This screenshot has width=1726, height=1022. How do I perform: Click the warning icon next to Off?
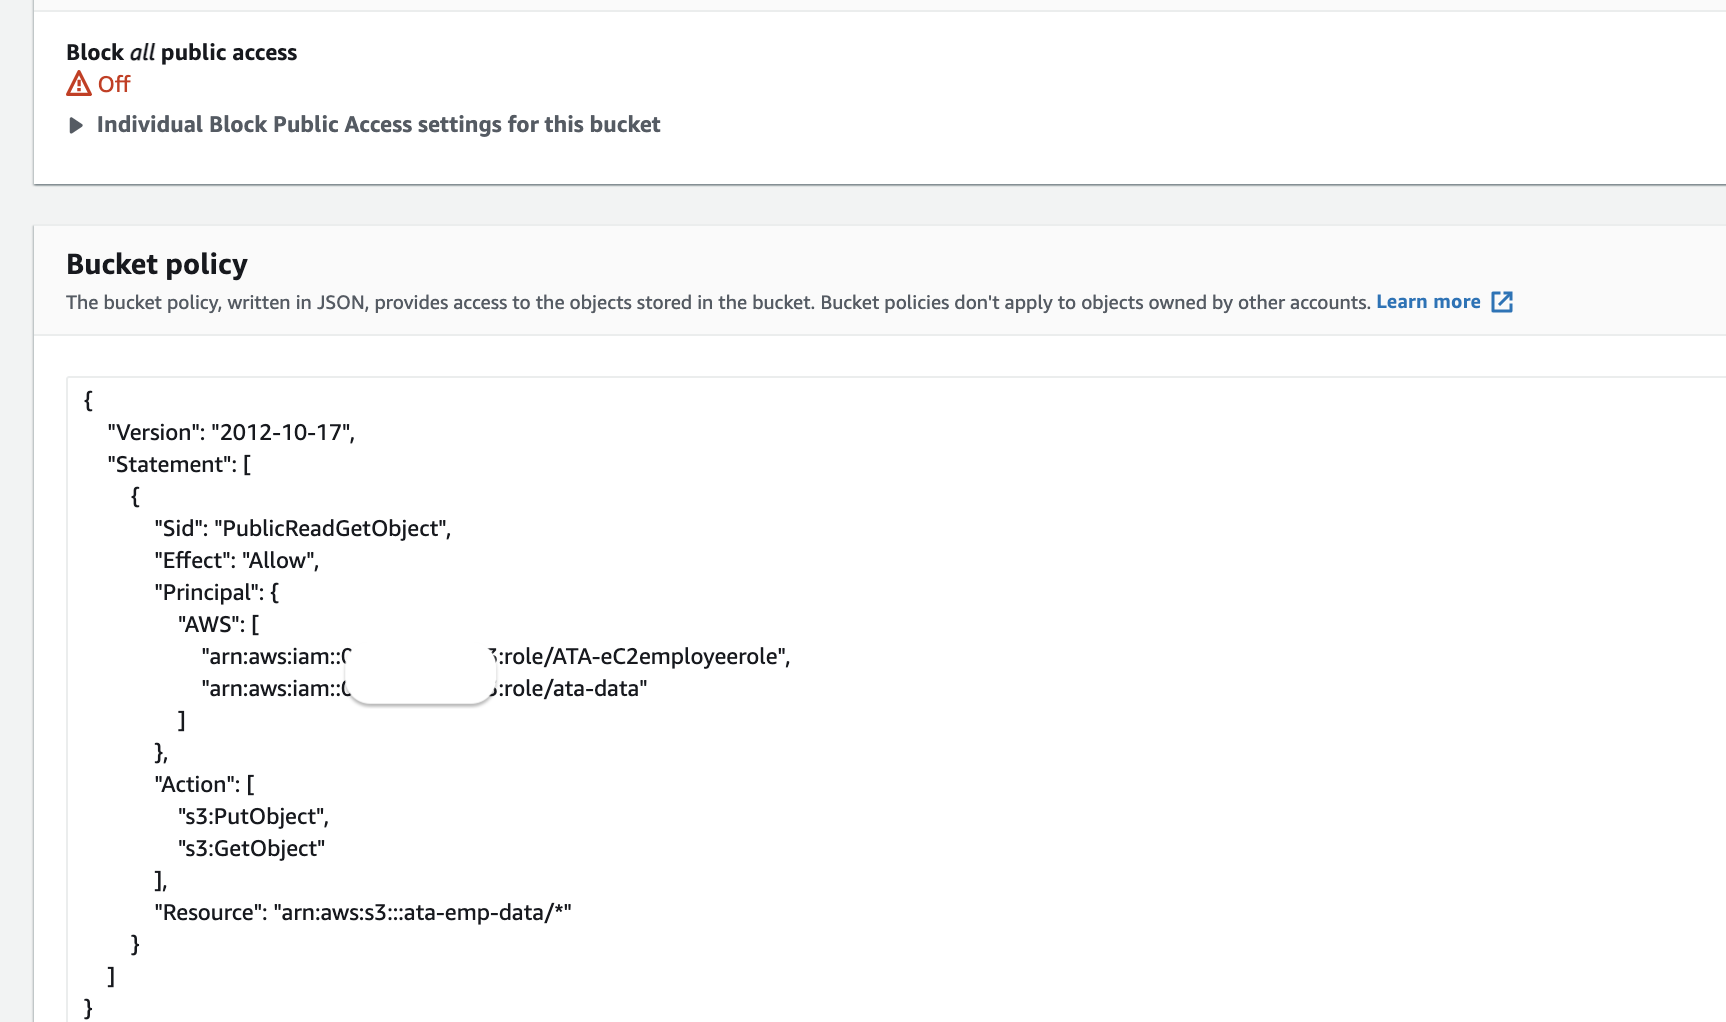pos(79,84)
